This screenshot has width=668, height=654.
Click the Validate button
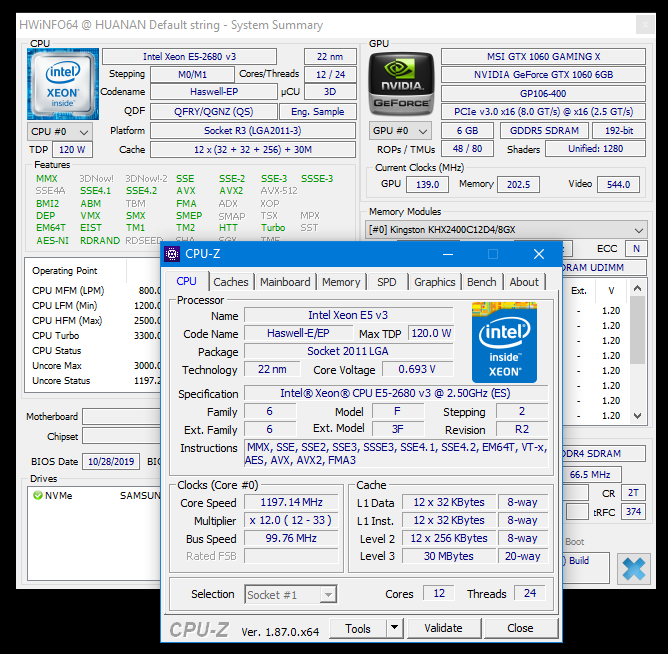click(443, 628)
